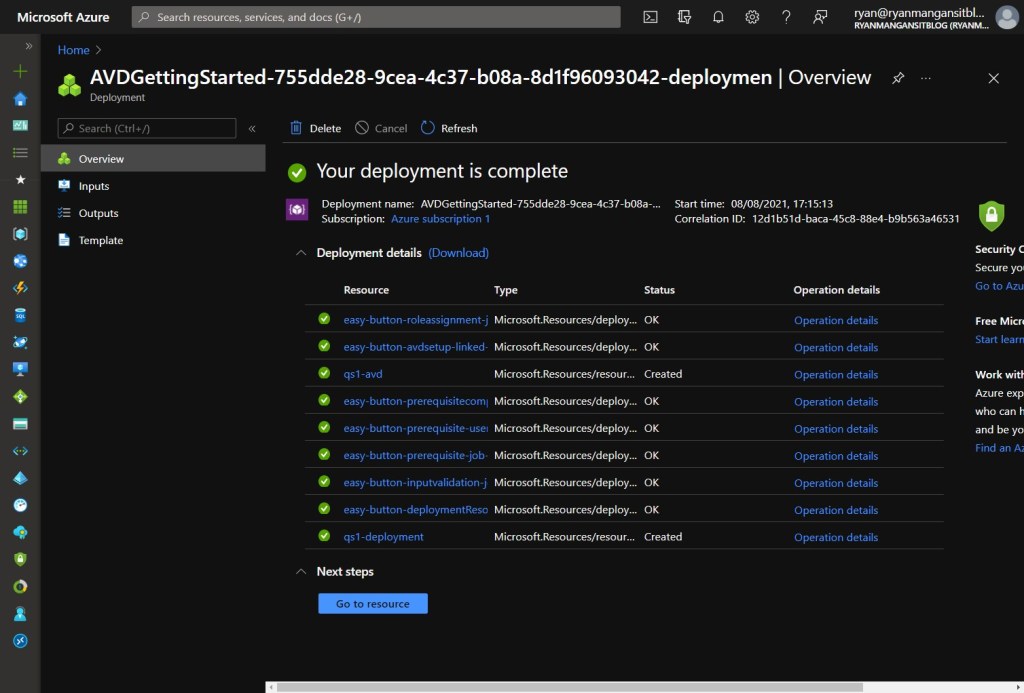The height and width of the screenshot is (693, 1024).
Task: Open the Function App lightning bolt icon
Action: (x=20, y=288)
